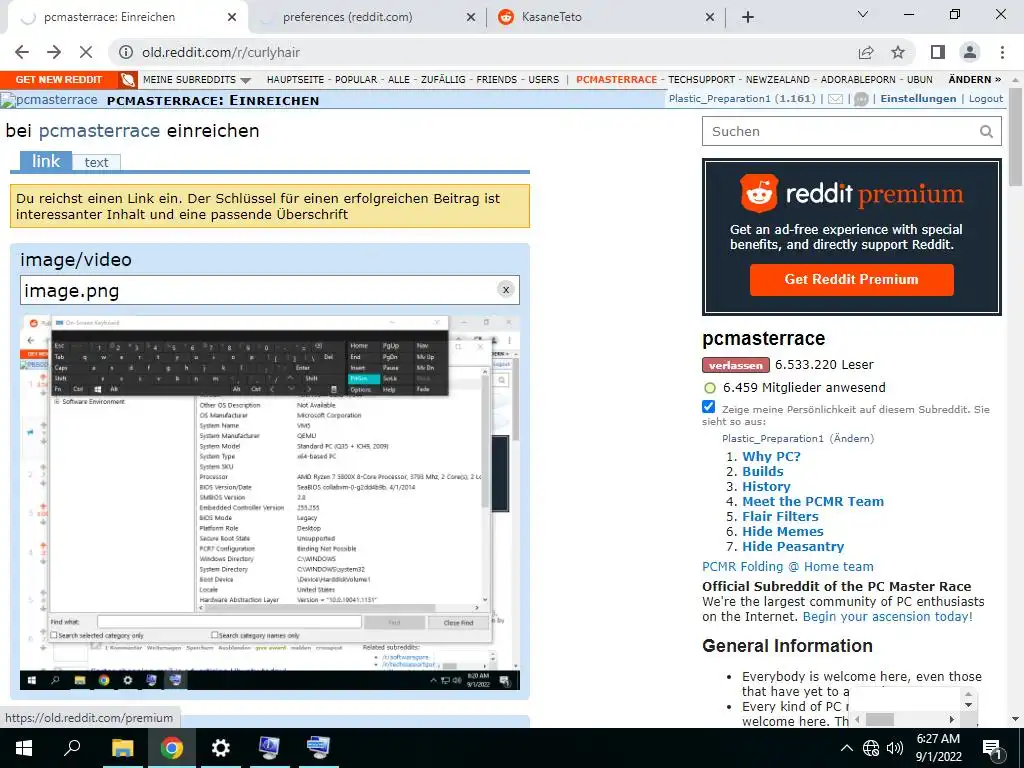Click the page vertical scrollbar thumb
This screenshot has height=768, width=1024.
pyautogui.click(x=1016, y=137)
